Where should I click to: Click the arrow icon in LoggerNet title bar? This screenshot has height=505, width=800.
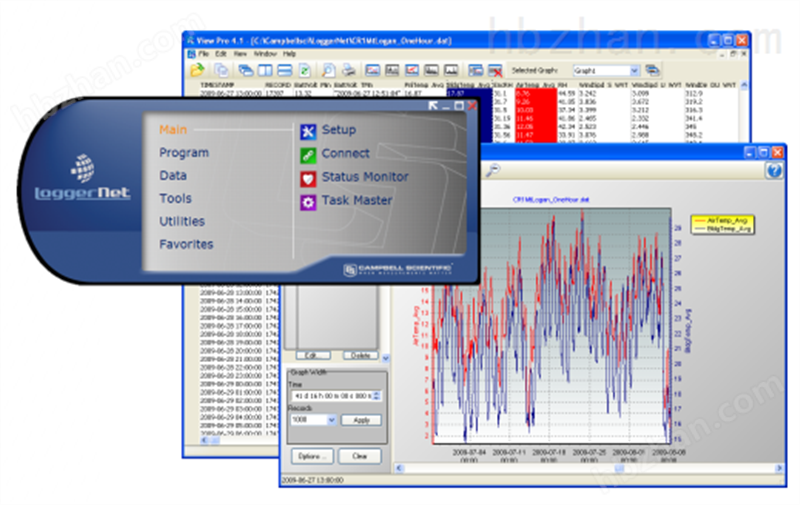coord(435,106)
